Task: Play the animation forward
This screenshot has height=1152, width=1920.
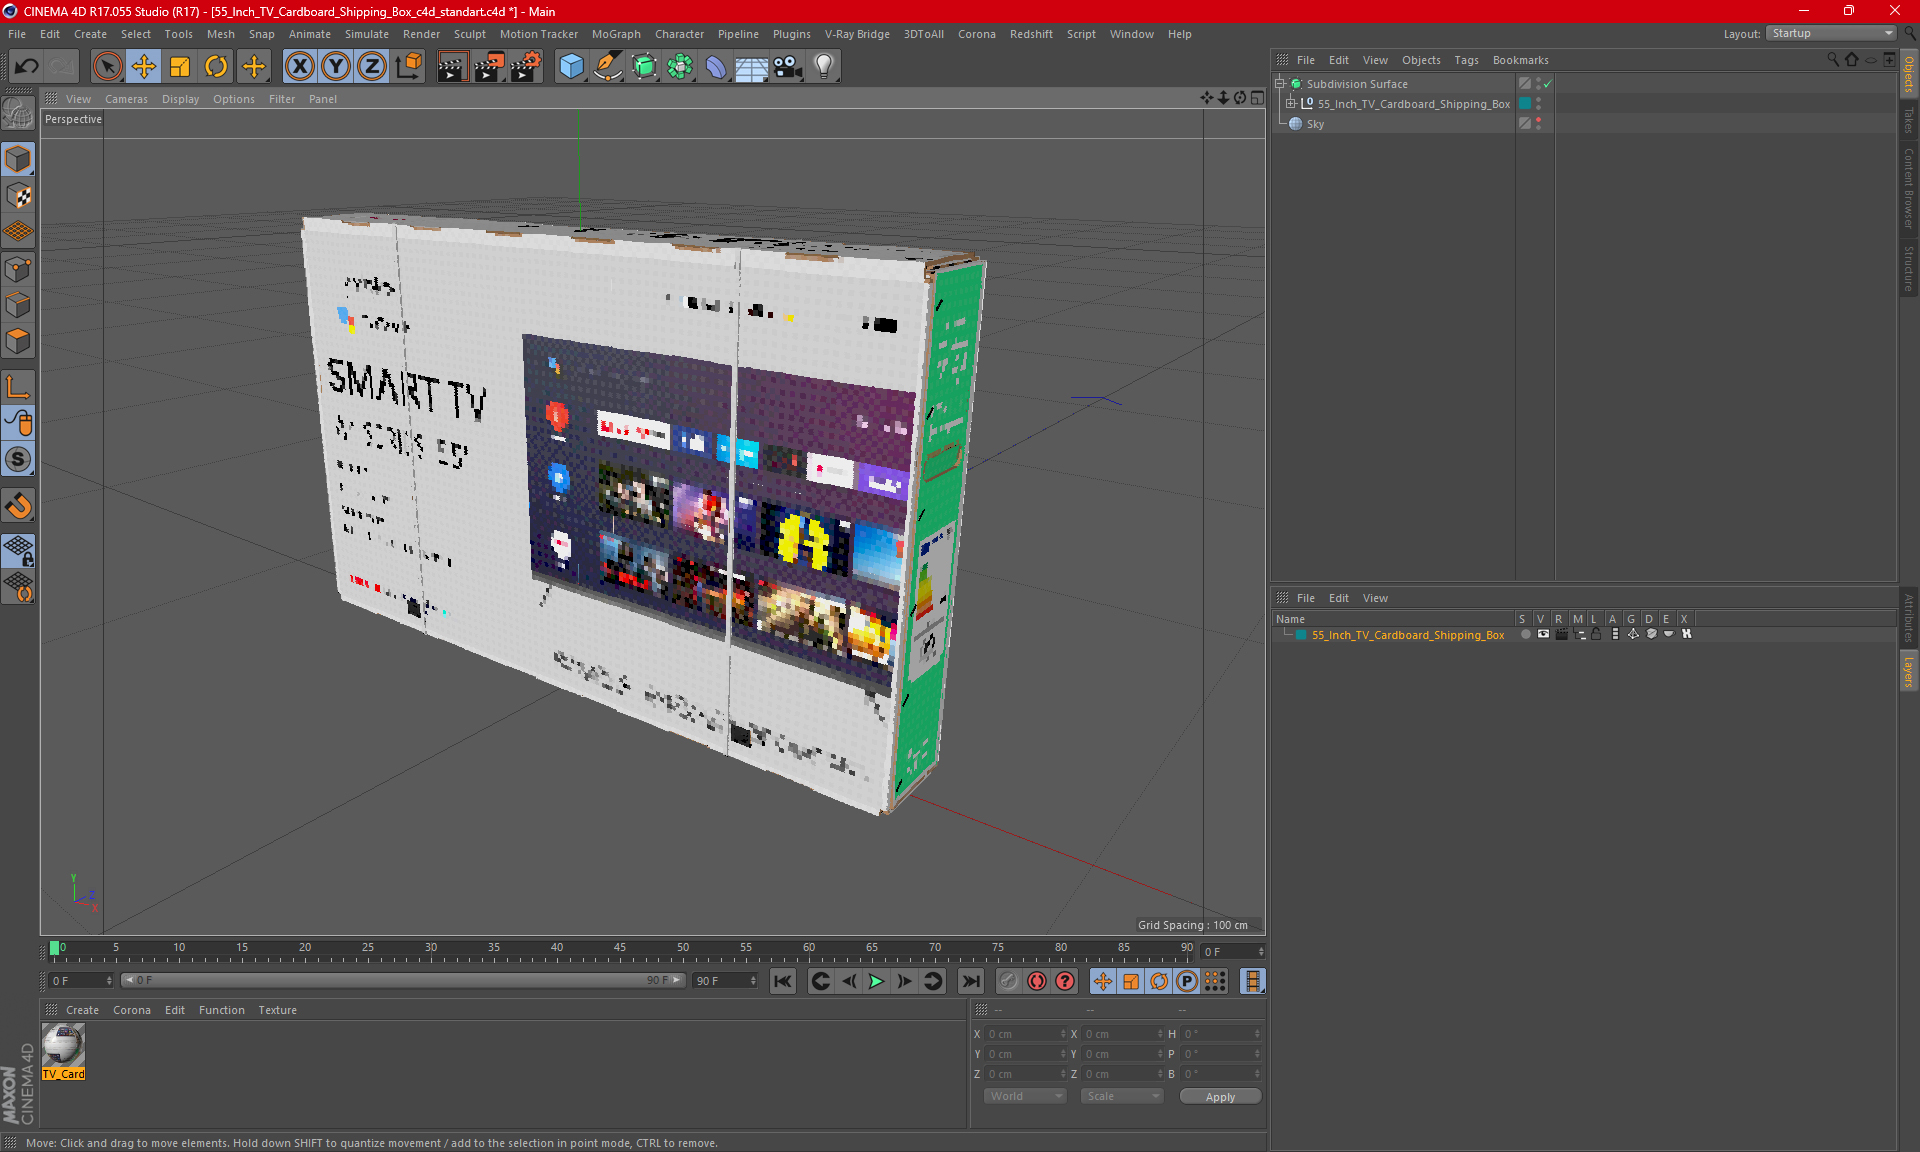Action: [x=876, y=981]
